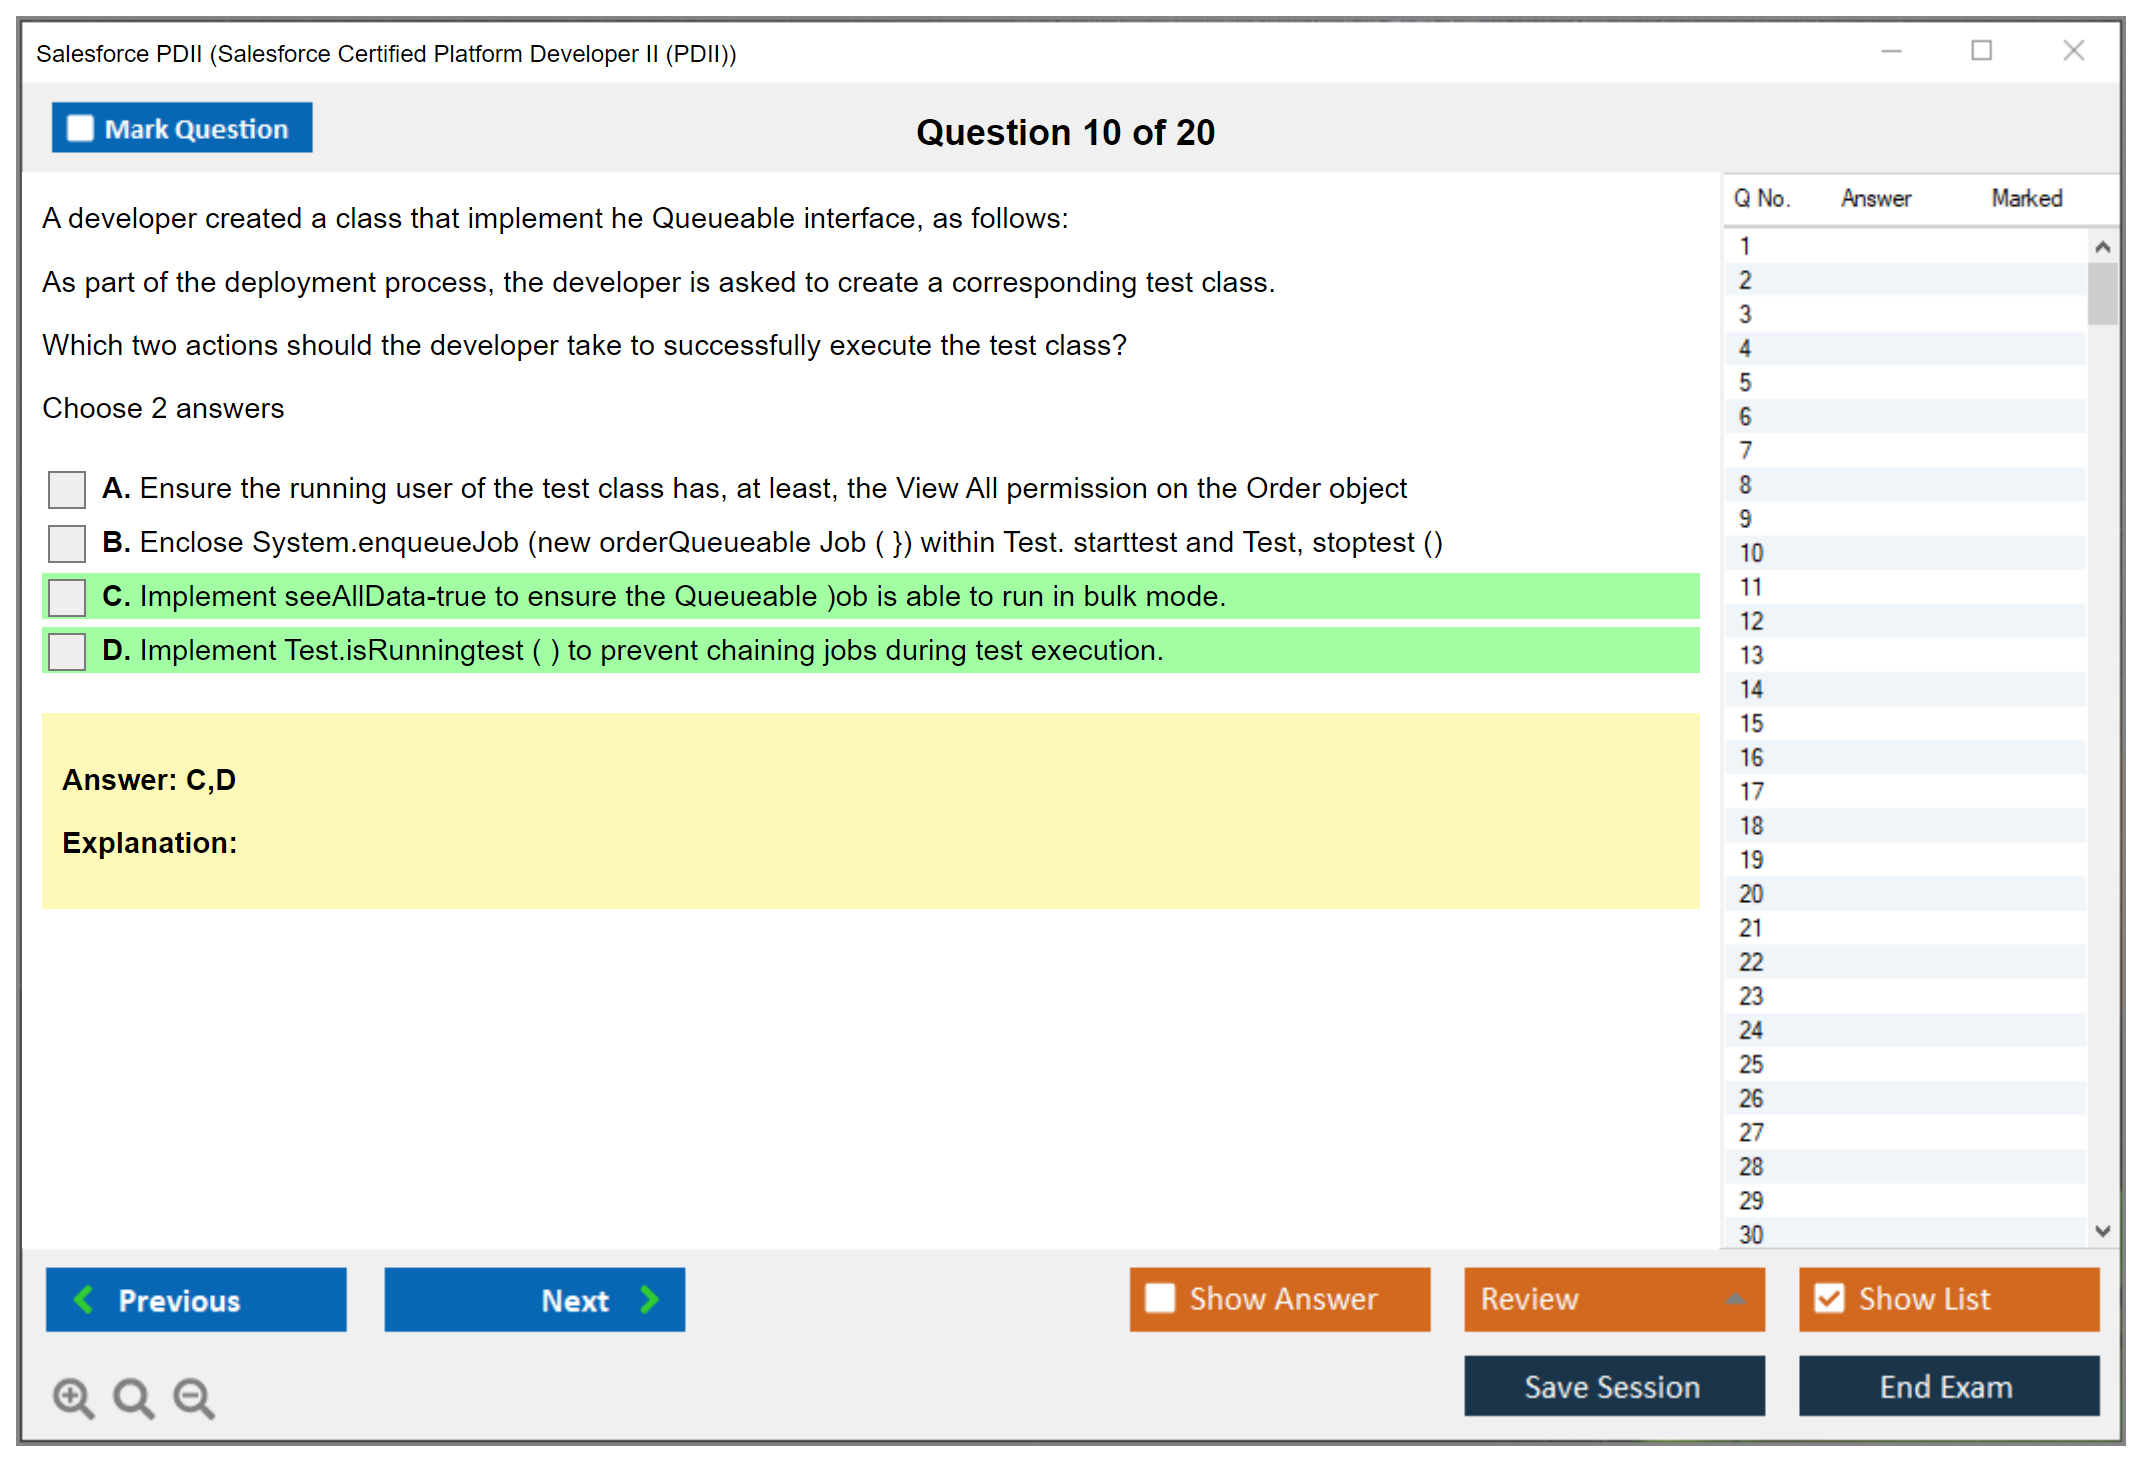Uncheck the Show List option

[1829, 1298]
